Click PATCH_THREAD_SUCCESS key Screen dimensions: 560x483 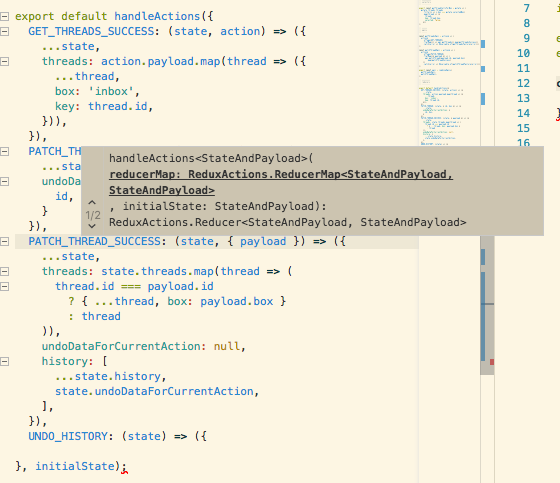pyautogui.click(x=94, y=242)
